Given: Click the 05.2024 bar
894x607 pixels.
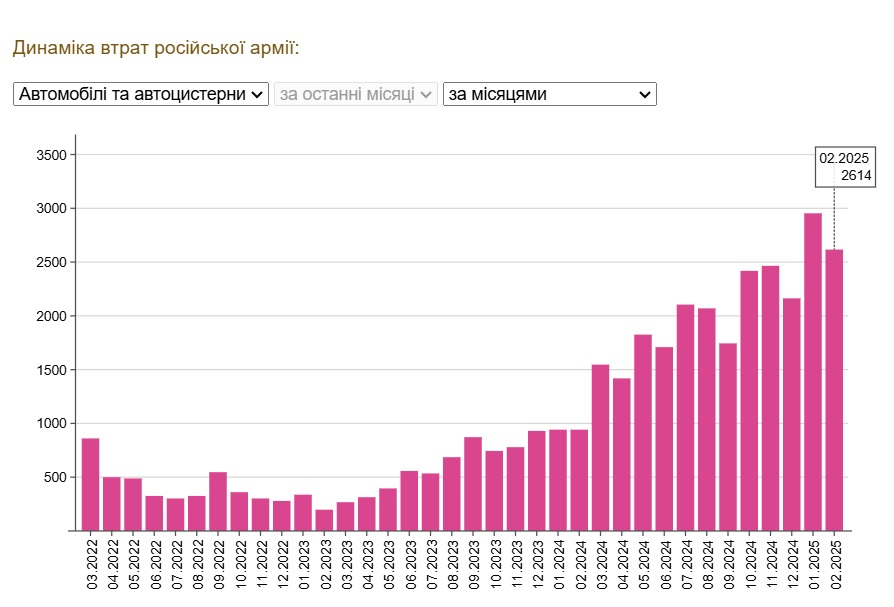Looking at the screenshot, I should coord(643,433).
